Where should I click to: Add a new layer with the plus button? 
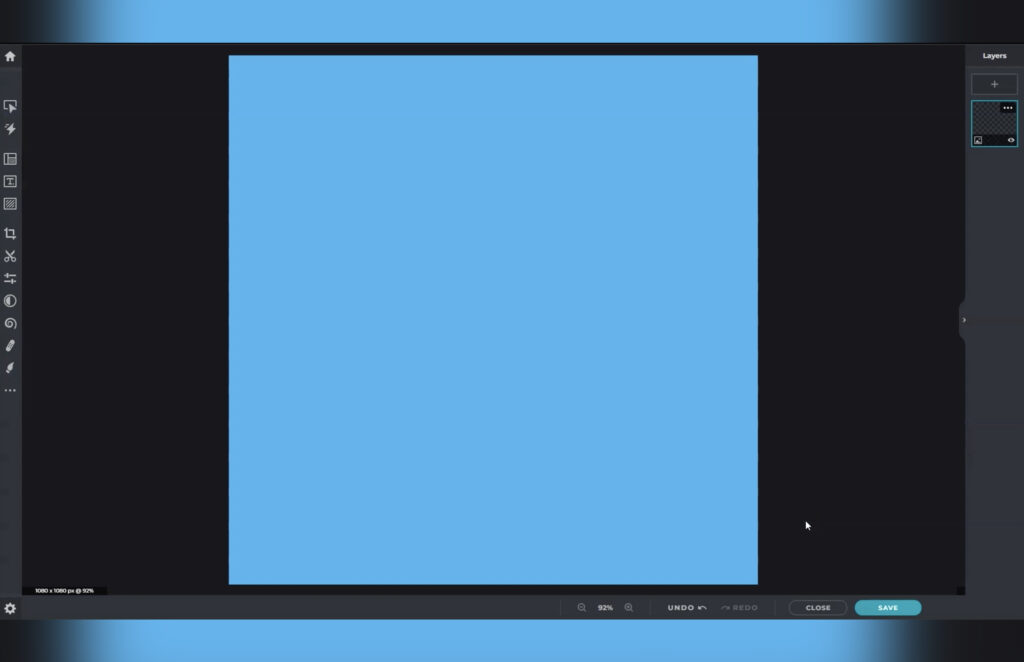994,83
